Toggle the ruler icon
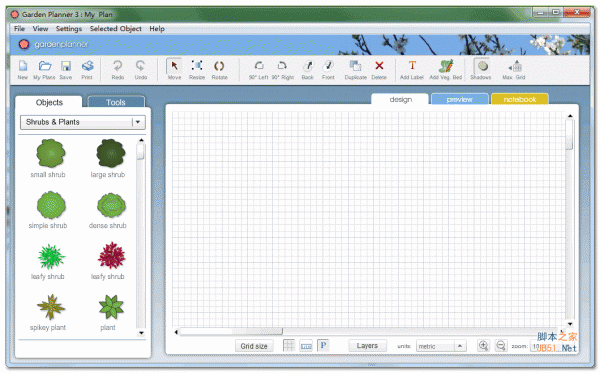Screen dimensions: 600x373 306,346
